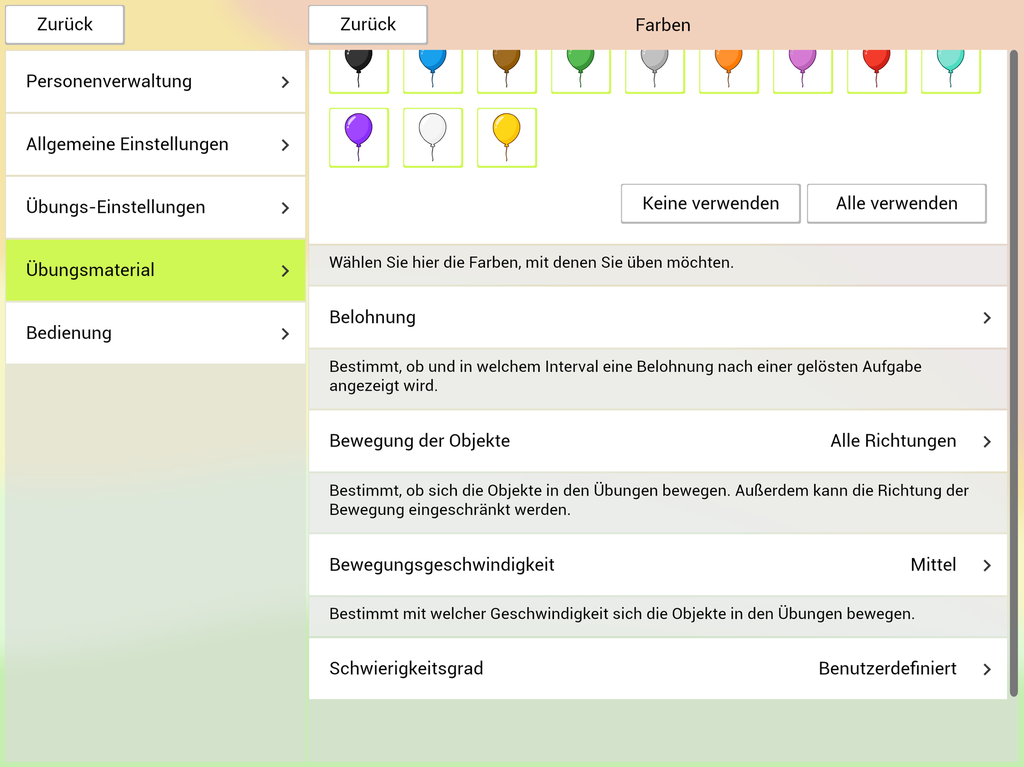Click the Bewegungsgeschwindigkeit description text
This screenshot has width=1024, height=767.
[622, 614]
